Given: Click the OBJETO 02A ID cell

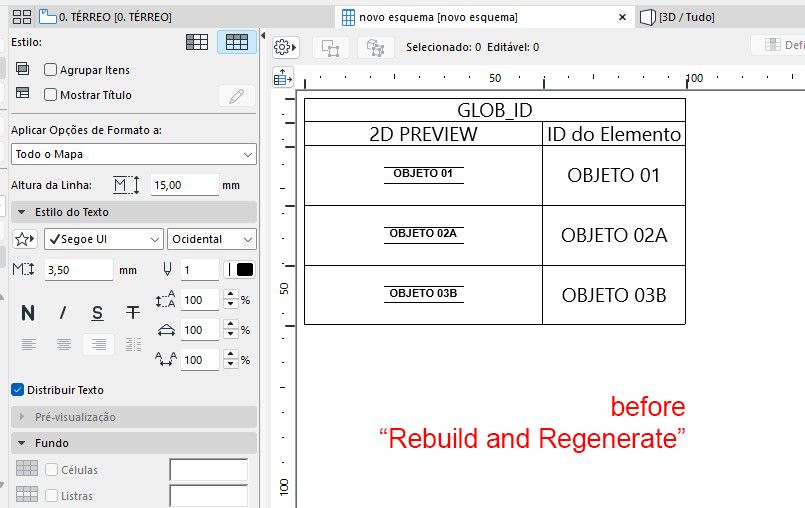Looking at the screenshot, I should [614, 235].
